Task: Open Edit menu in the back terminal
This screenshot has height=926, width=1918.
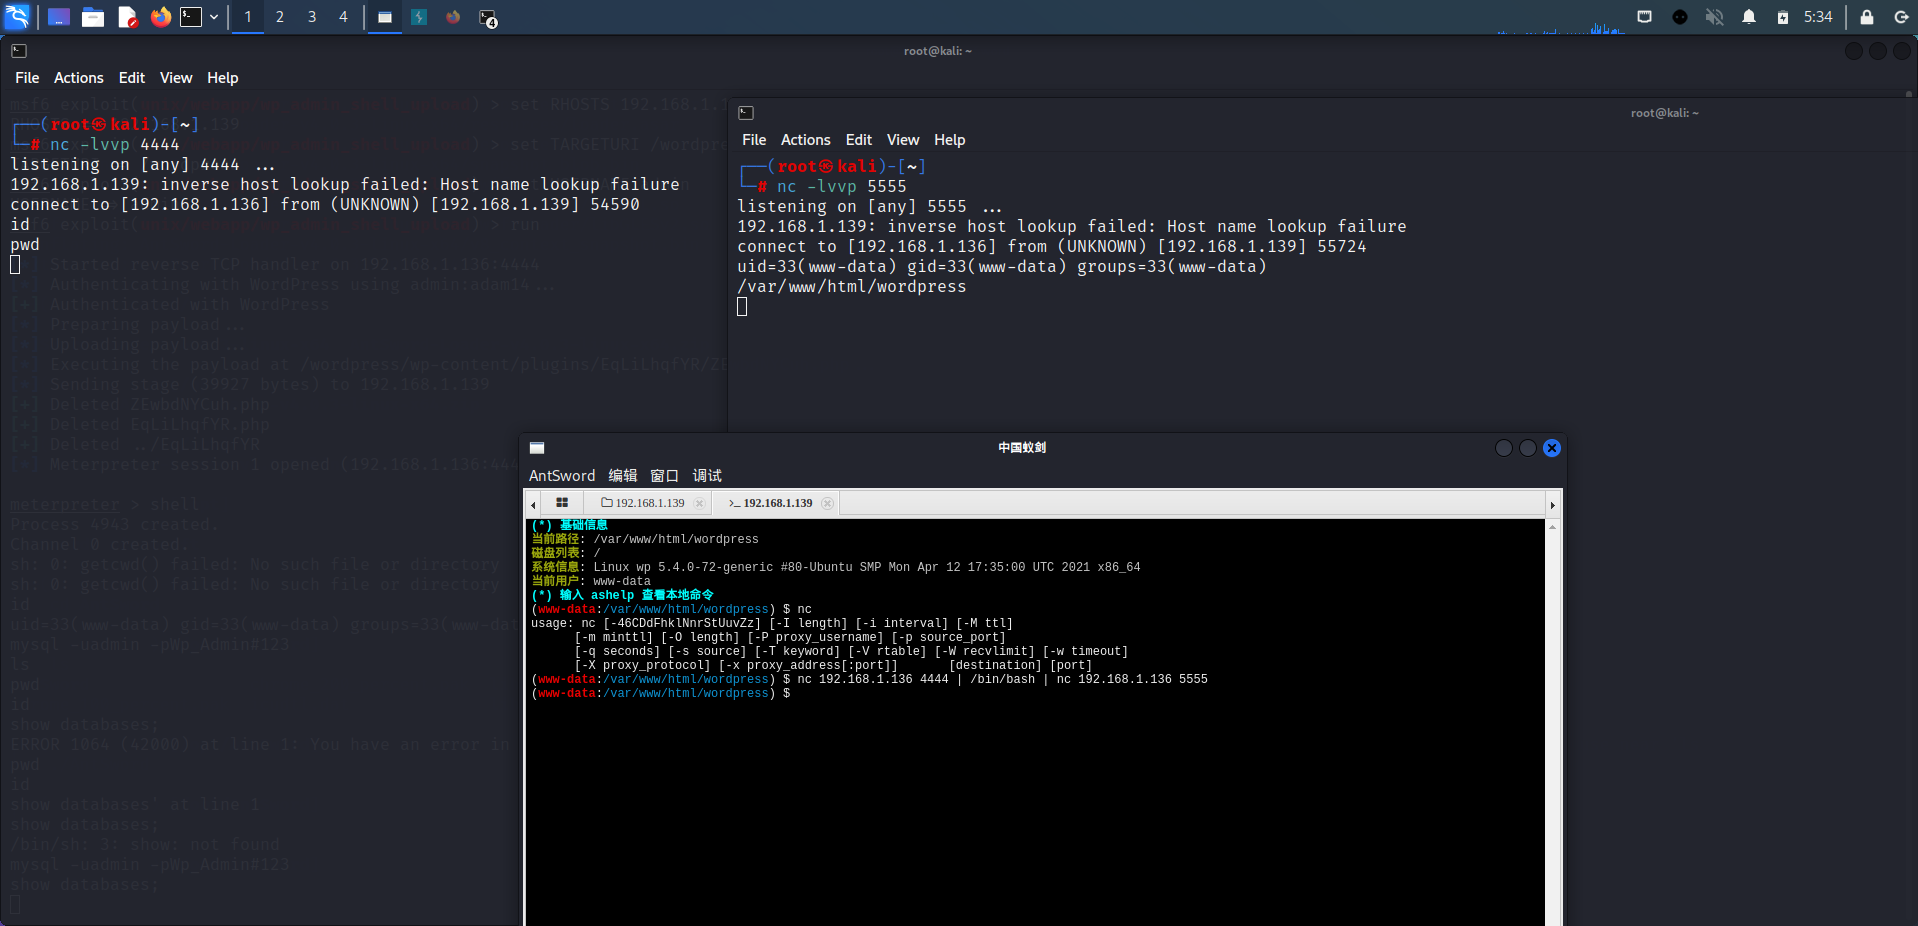Action: coord(132,78)
